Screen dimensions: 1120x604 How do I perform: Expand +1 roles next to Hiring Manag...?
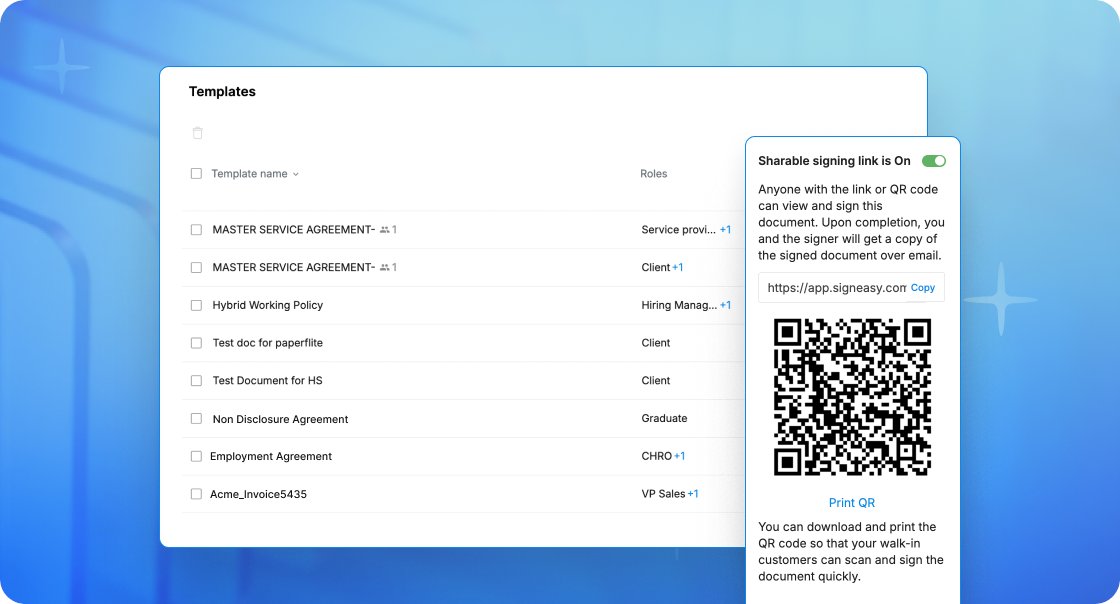click(x=725, y=306)
